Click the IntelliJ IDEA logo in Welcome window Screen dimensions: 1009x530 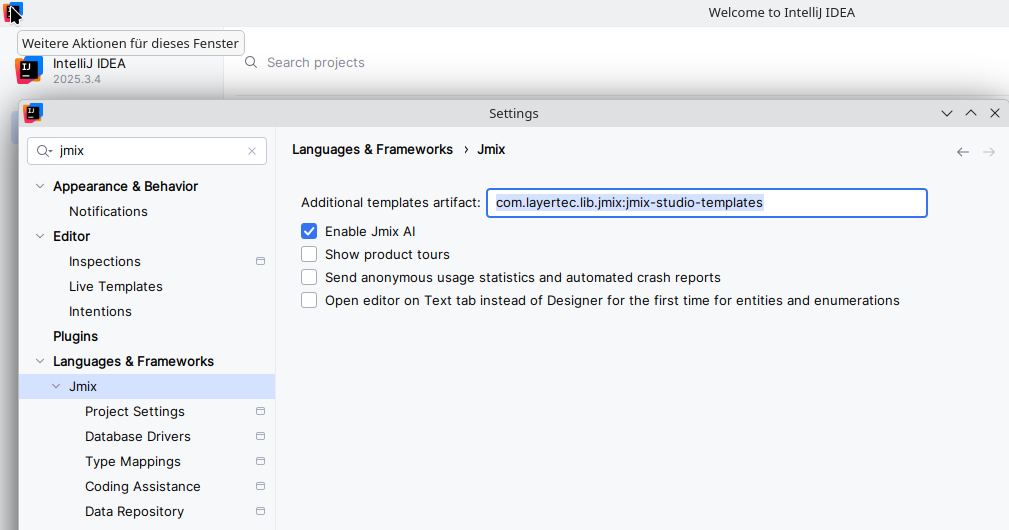tap(29, 70)
